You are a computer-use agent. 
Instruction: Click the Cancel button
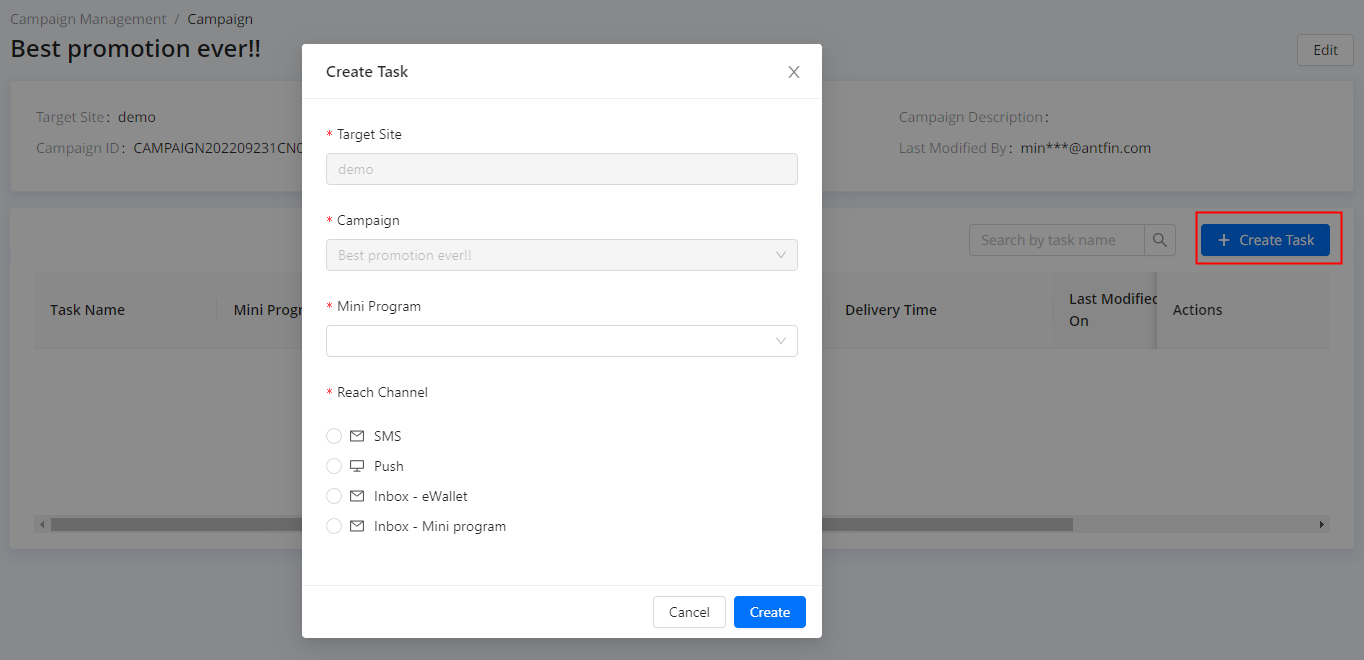pyautogui.click(x=689, y=612)
